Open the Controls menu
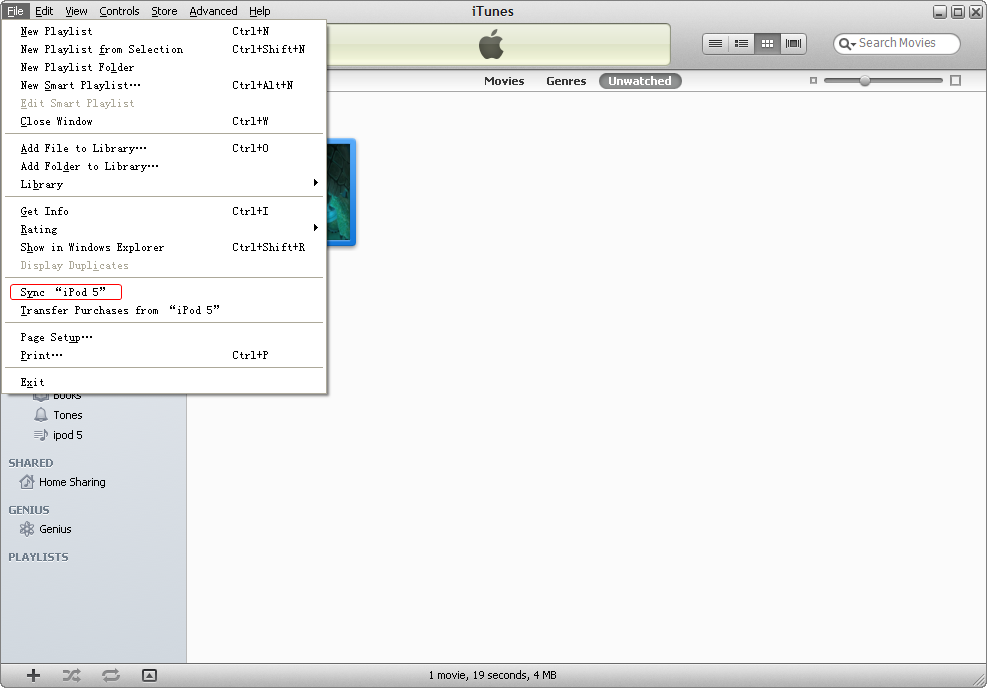Screen dimensions: 987x688 (119, 11)
